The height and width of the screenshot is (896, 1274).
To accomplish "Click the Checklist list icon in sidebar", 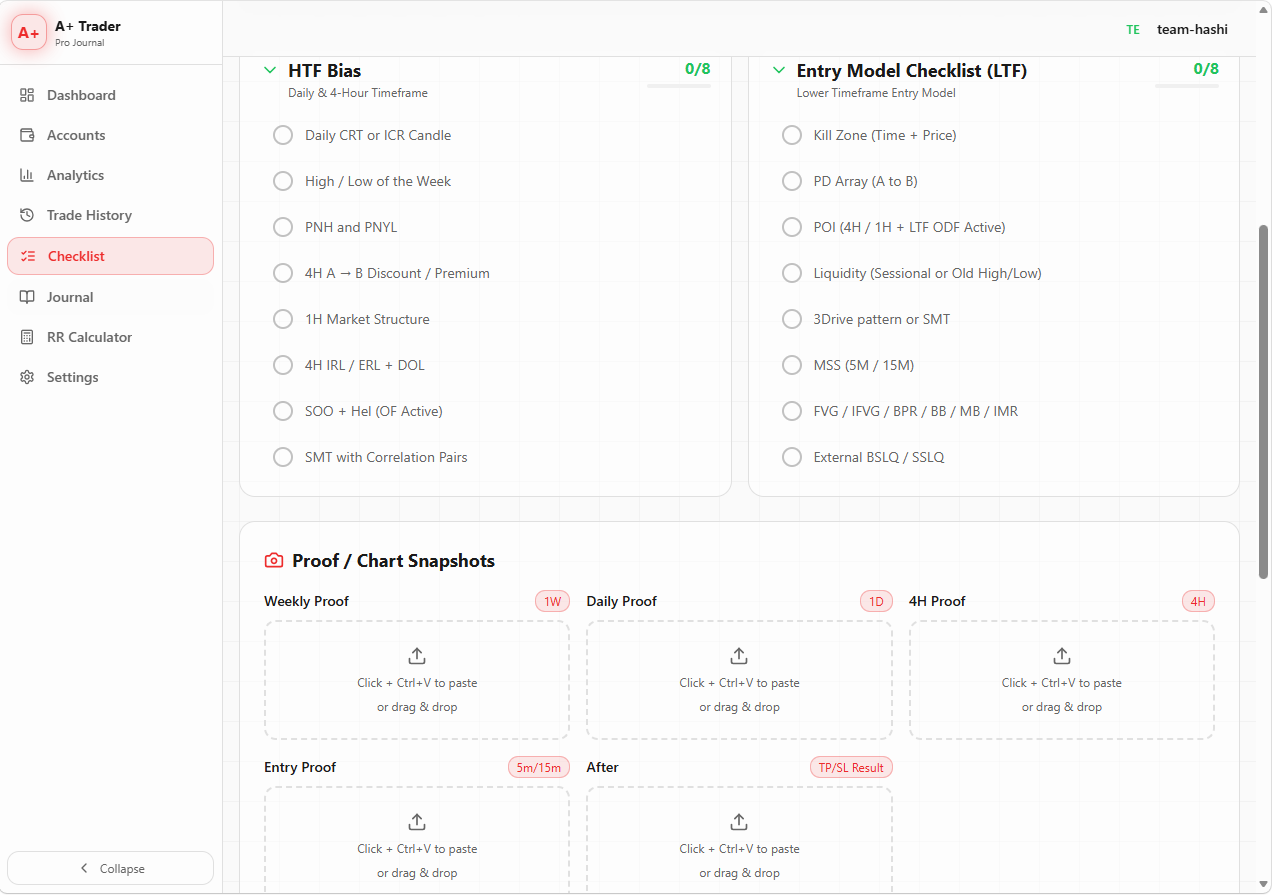I will [x=28, y=256].
